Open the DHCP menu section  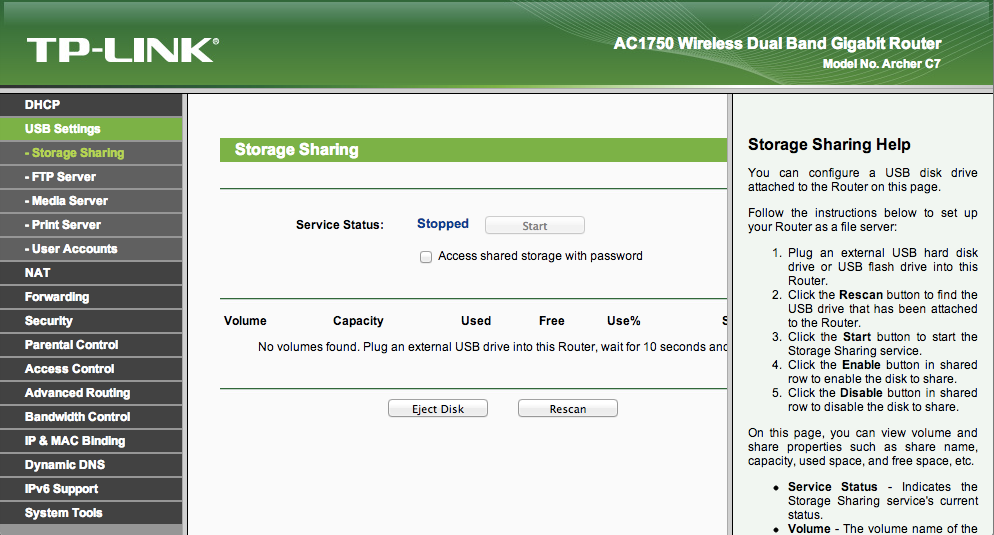click(43, 105)
